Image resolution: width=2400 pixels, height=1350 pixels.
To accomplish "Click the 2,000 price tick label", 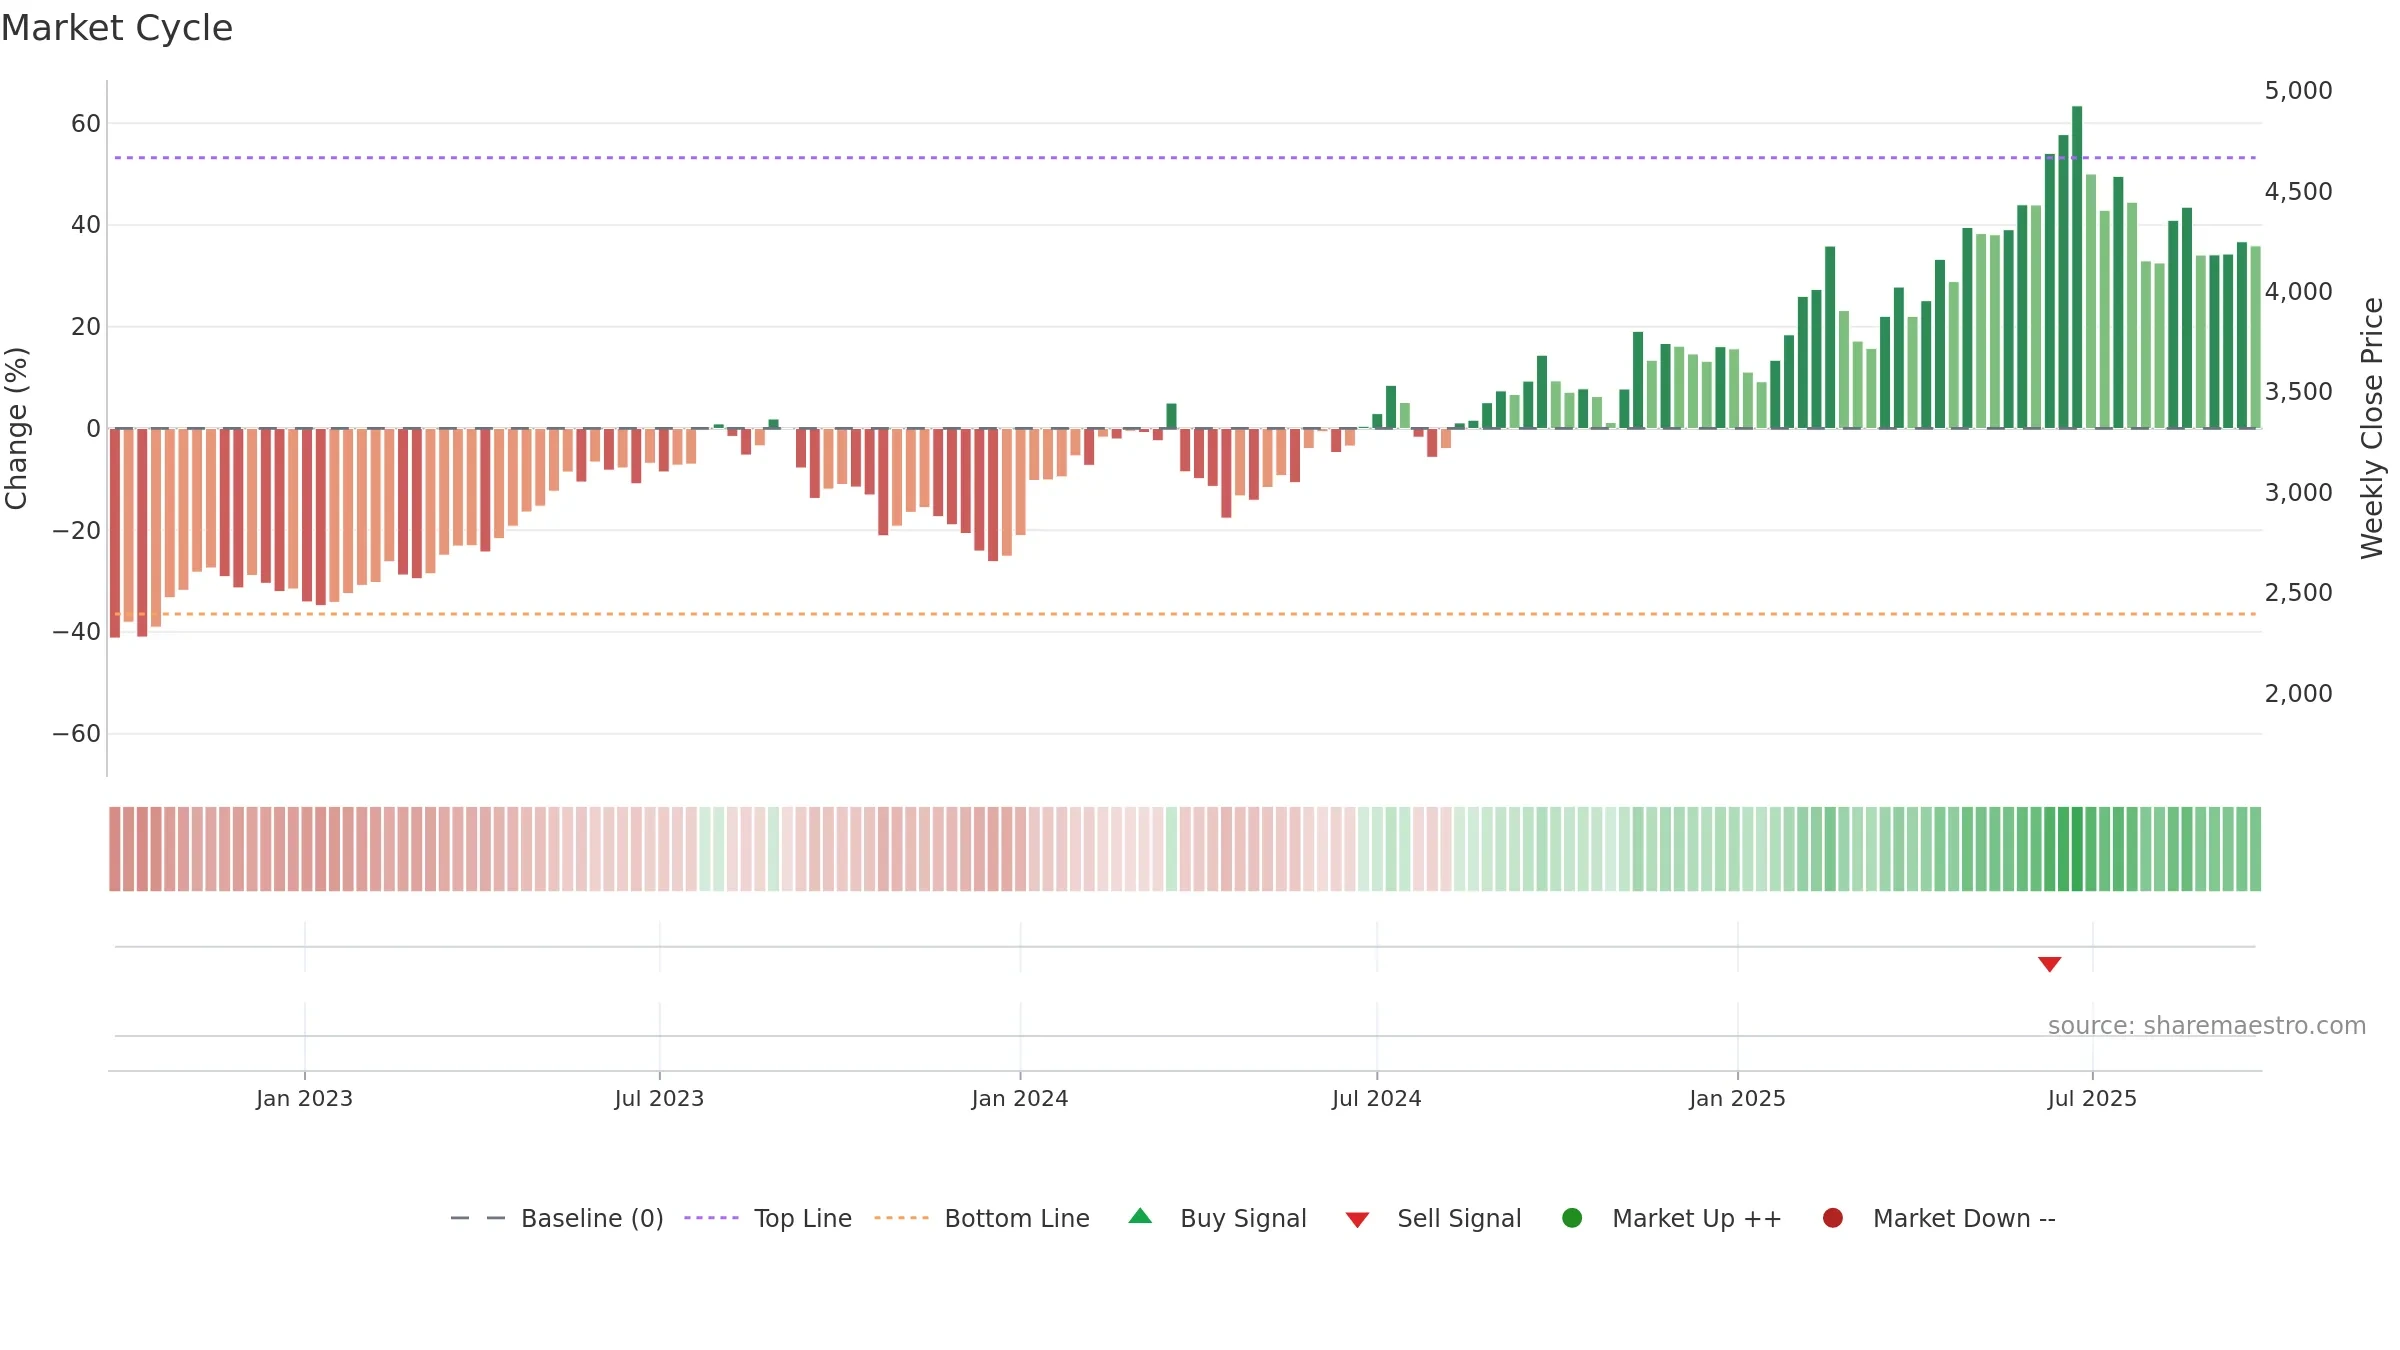I will pyautogui.click(x=2298, y=694).
